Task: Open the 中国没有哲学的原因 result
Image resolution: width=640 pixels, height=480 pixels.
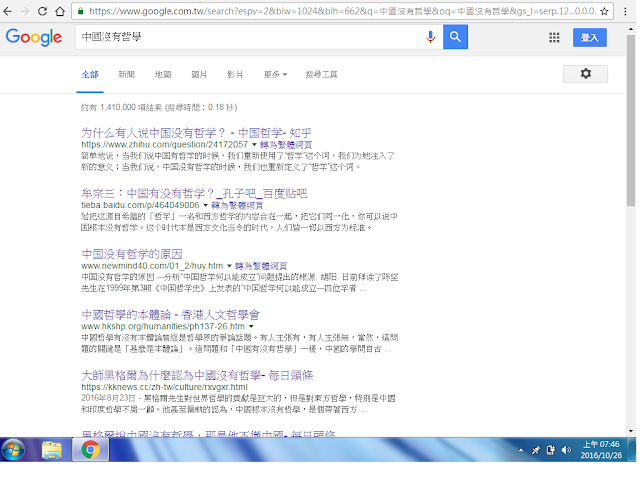Action: (132, 254)
